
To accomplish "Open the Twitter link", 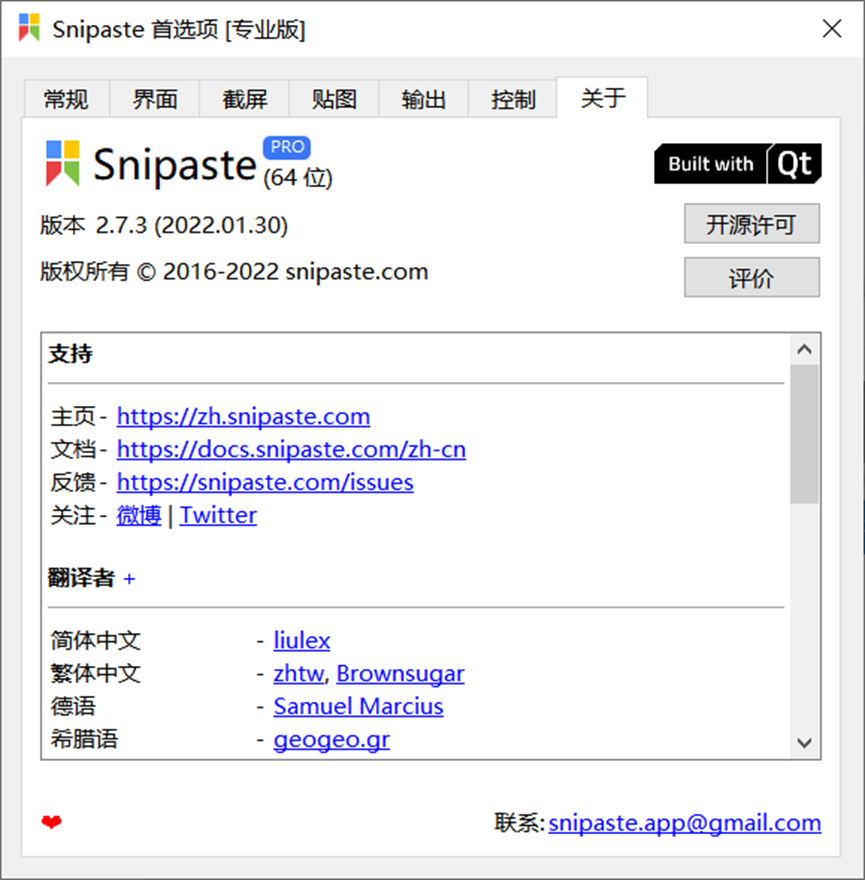I will tap(218, 515).
